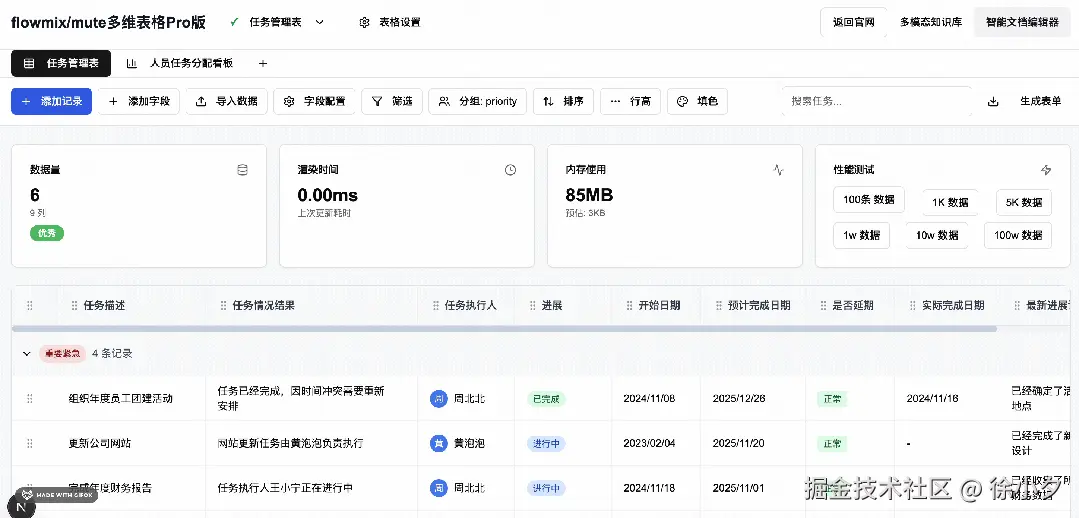Image resolution: width=1080 pixels, height=519 pixels.
Task: Click the 生成表单 button
Action: pyautogui.click(x=1040, y=101)
